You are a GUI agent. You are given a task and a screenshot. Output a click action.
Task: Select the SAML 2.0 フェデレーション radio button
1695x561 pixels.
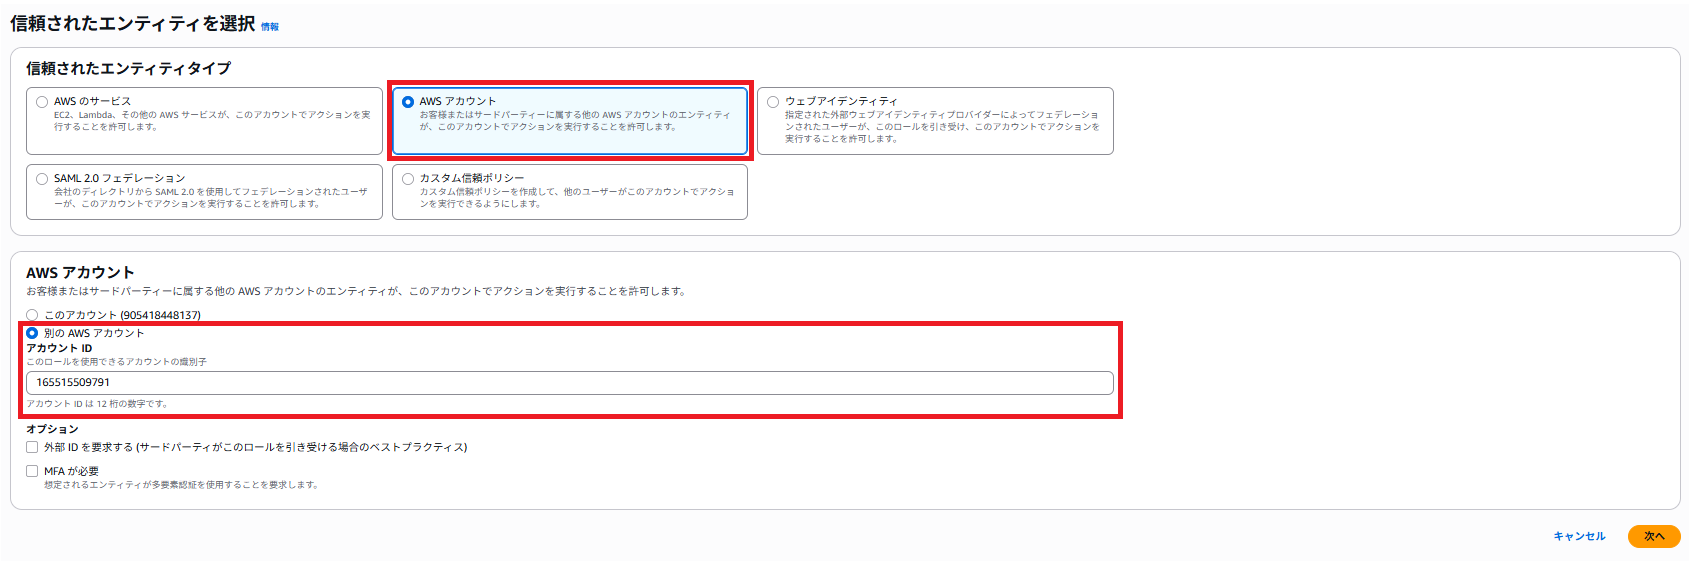point(42,179)
